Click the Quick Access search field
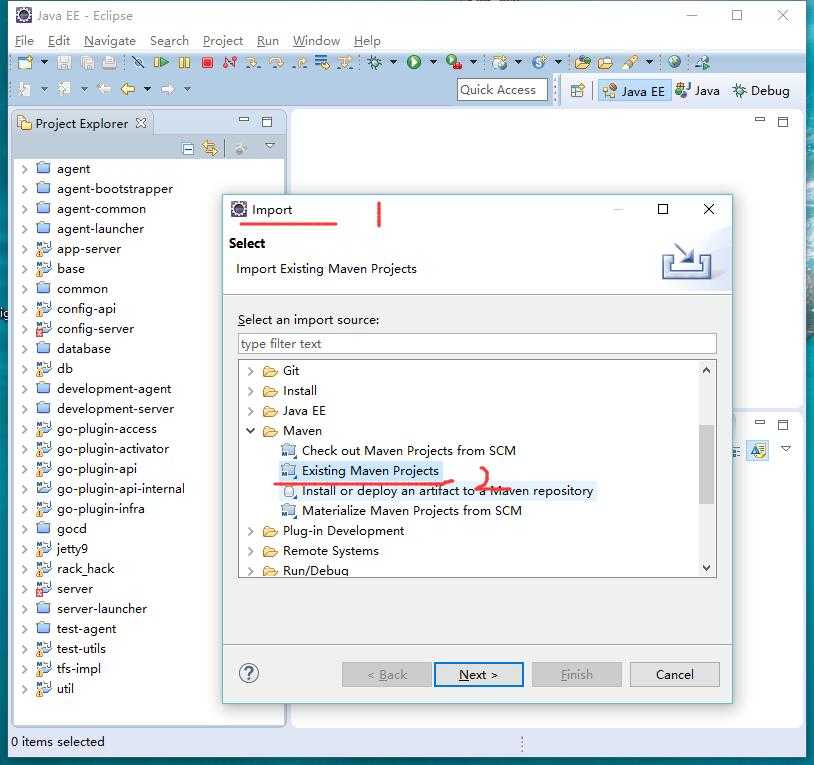 502,90
